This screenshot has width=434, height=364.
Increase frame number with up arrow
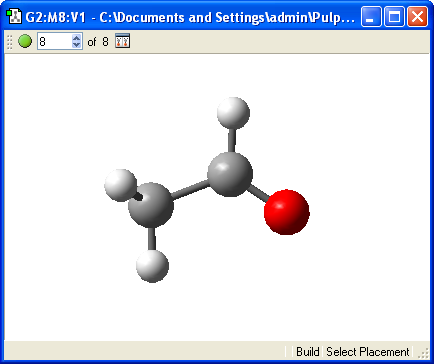click(x=77, y=38)
